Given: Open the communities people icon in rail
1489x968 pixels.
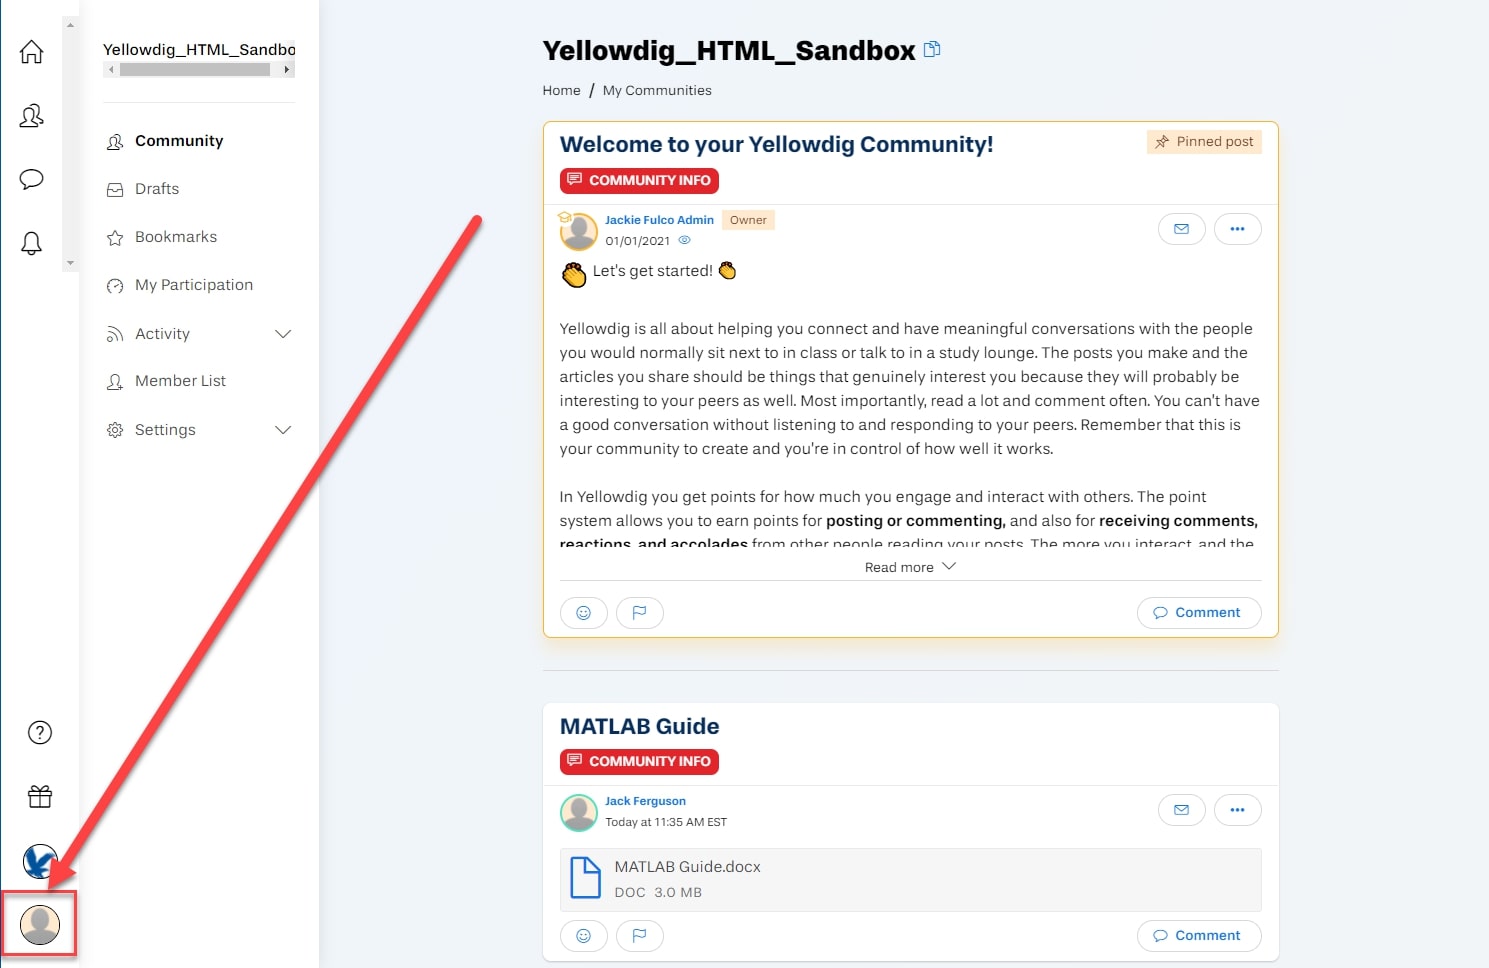Looking at the screenshot, I should point(32,116).
